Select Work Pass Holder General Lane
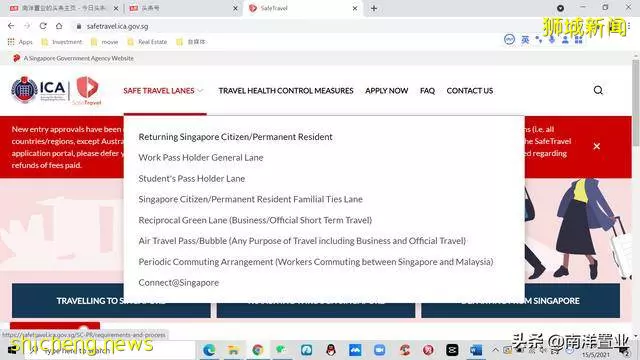 201,158
